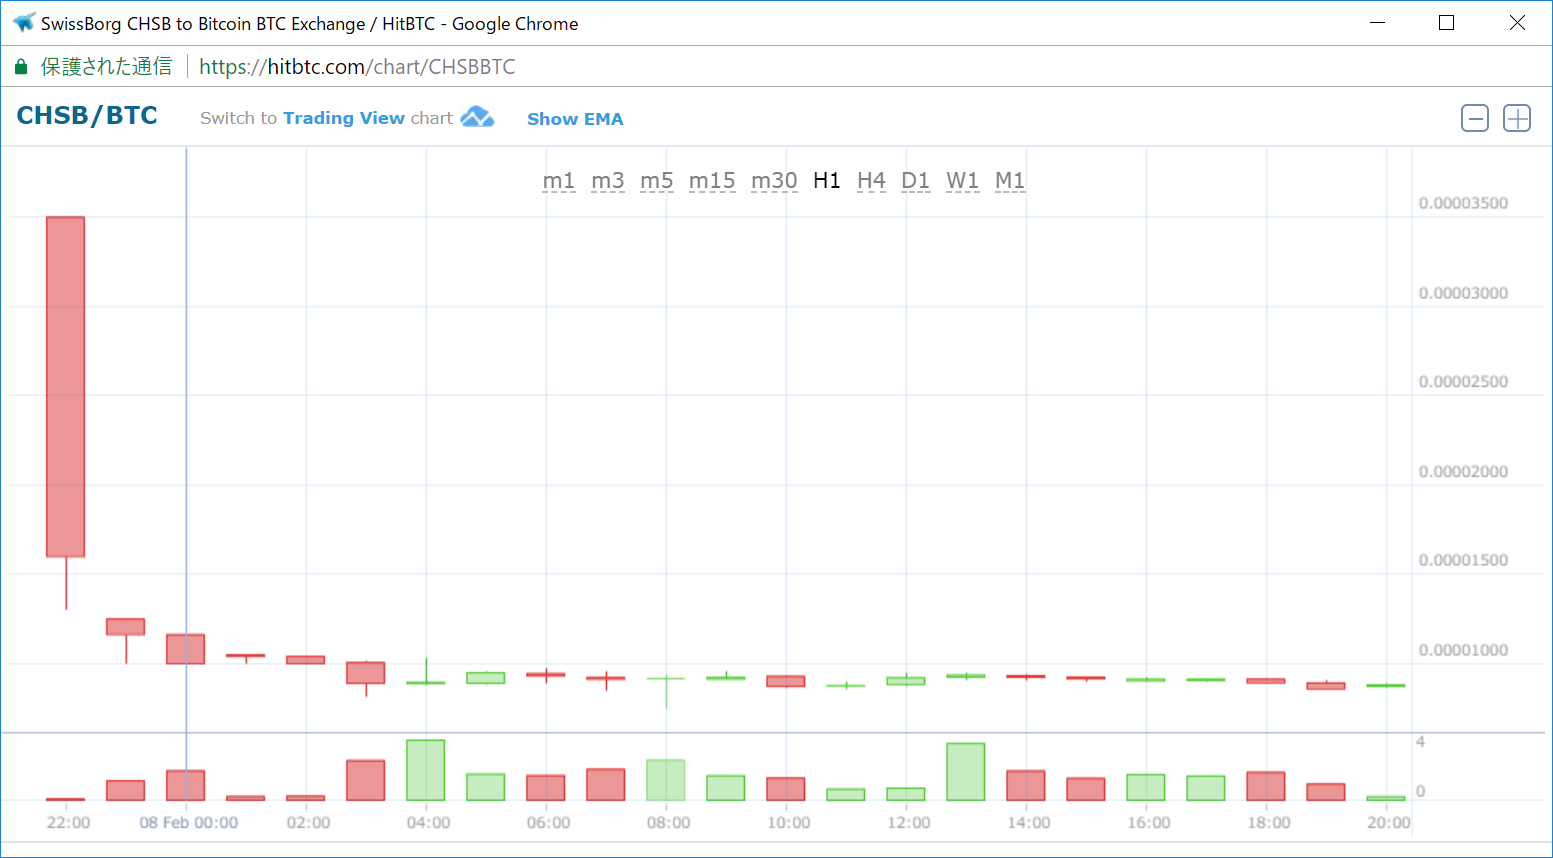Toggle the EMA overlay via Show EMA
The width and height of the screenshot is (1553, 858).
(575, 118)
